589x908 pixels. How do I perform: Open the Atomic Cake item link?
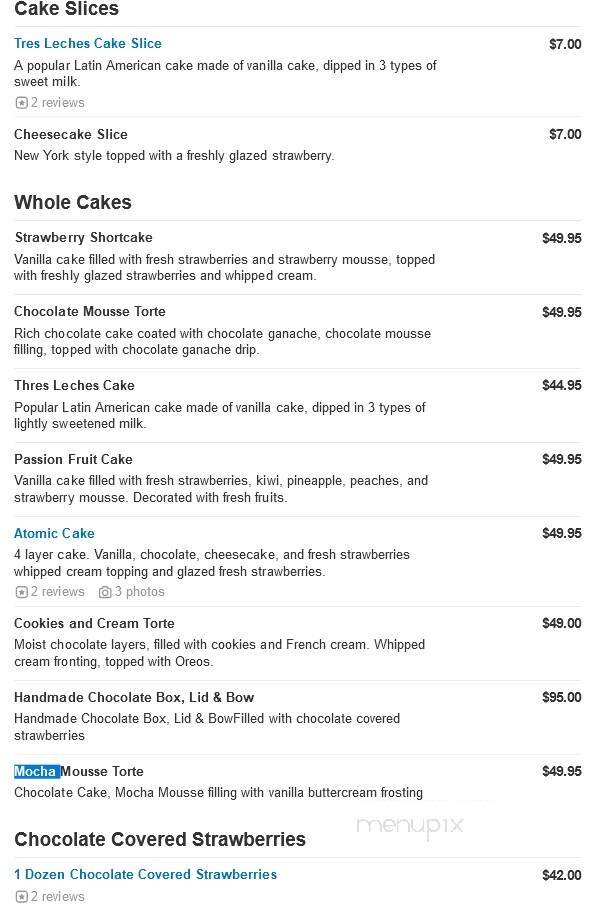coord(54,533)
